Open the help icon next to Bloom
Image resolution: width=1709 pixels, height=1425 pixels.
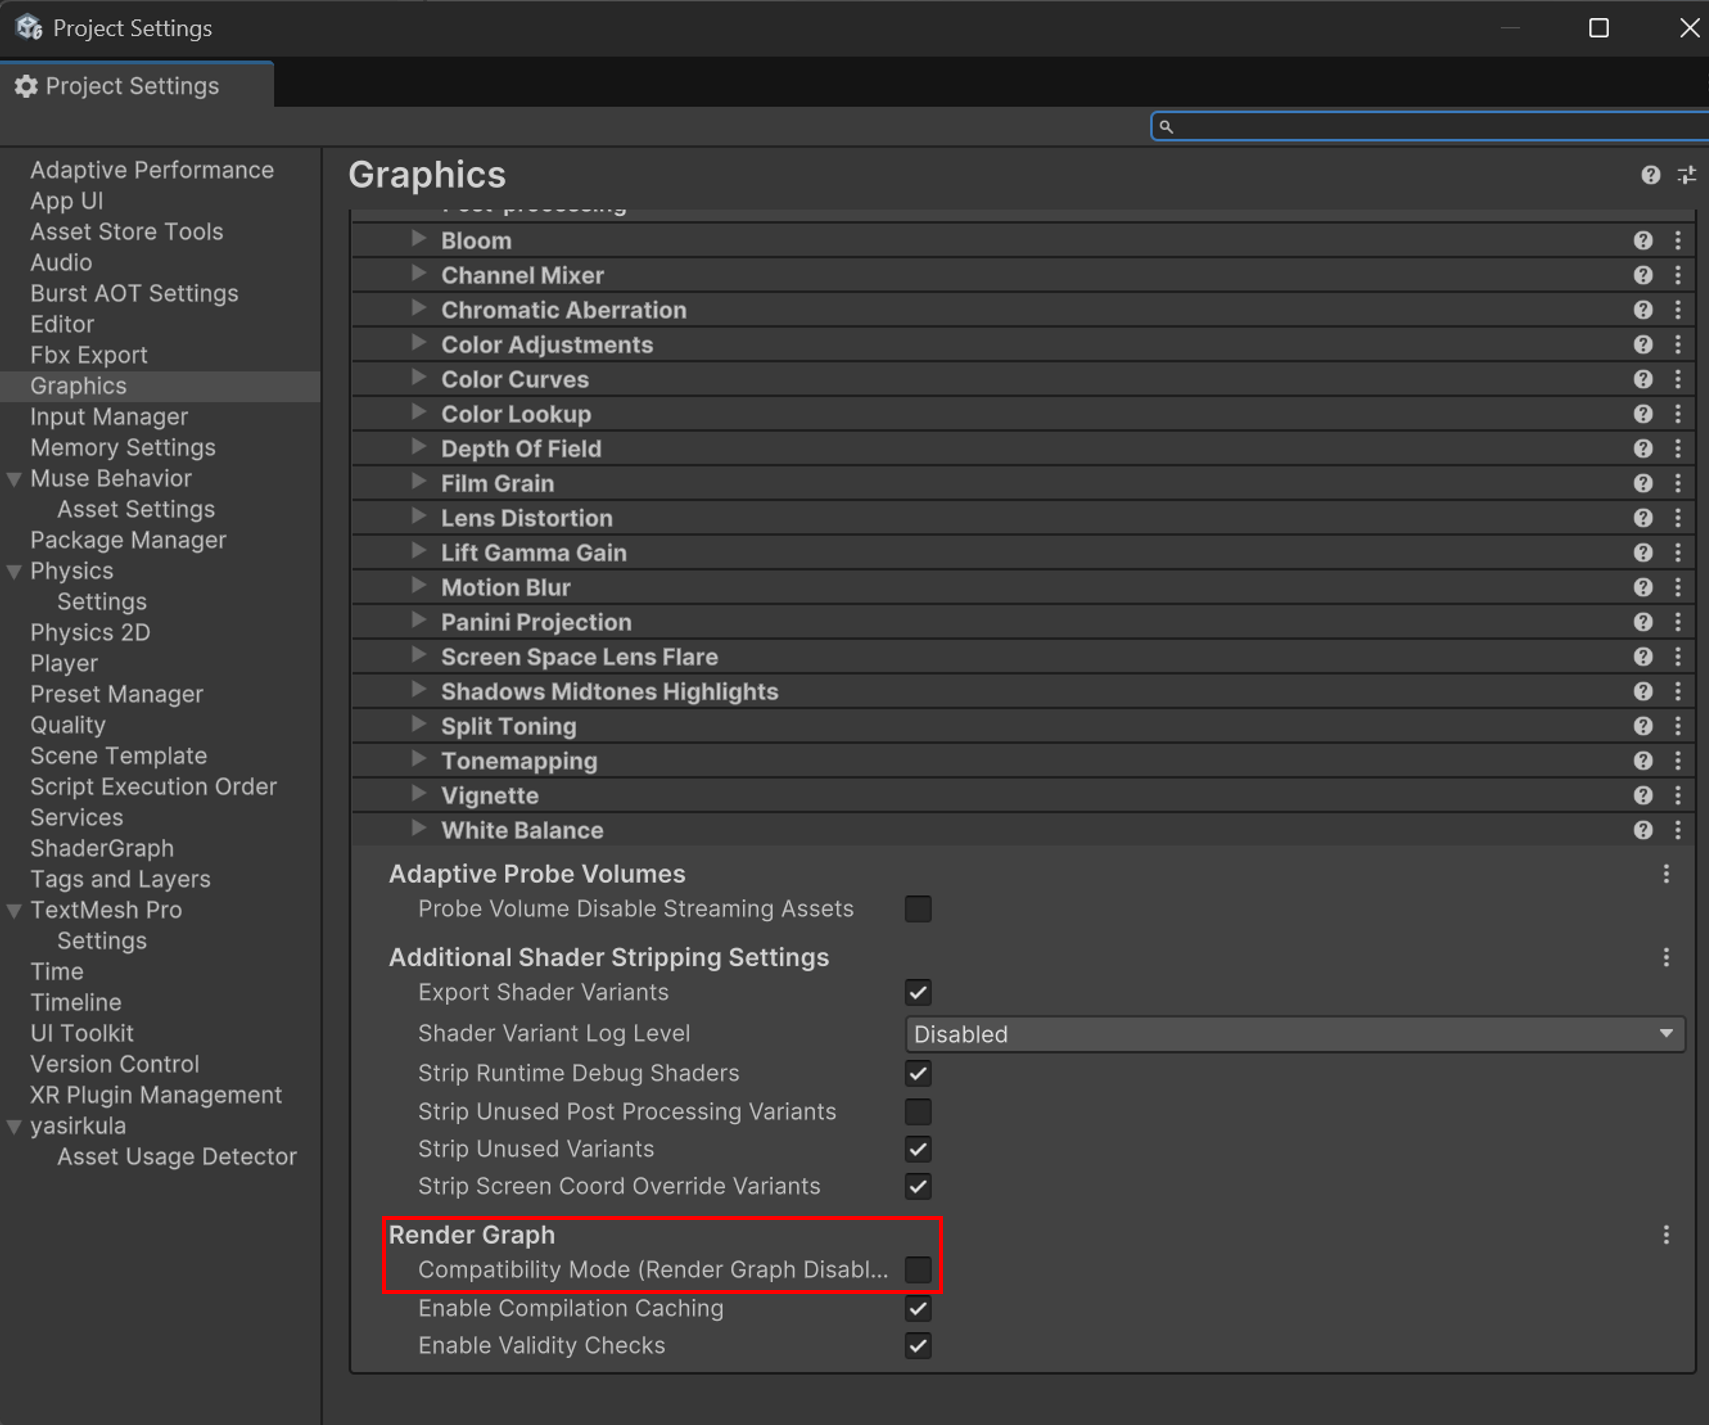pyautogui.click(x=1644, y=240)
